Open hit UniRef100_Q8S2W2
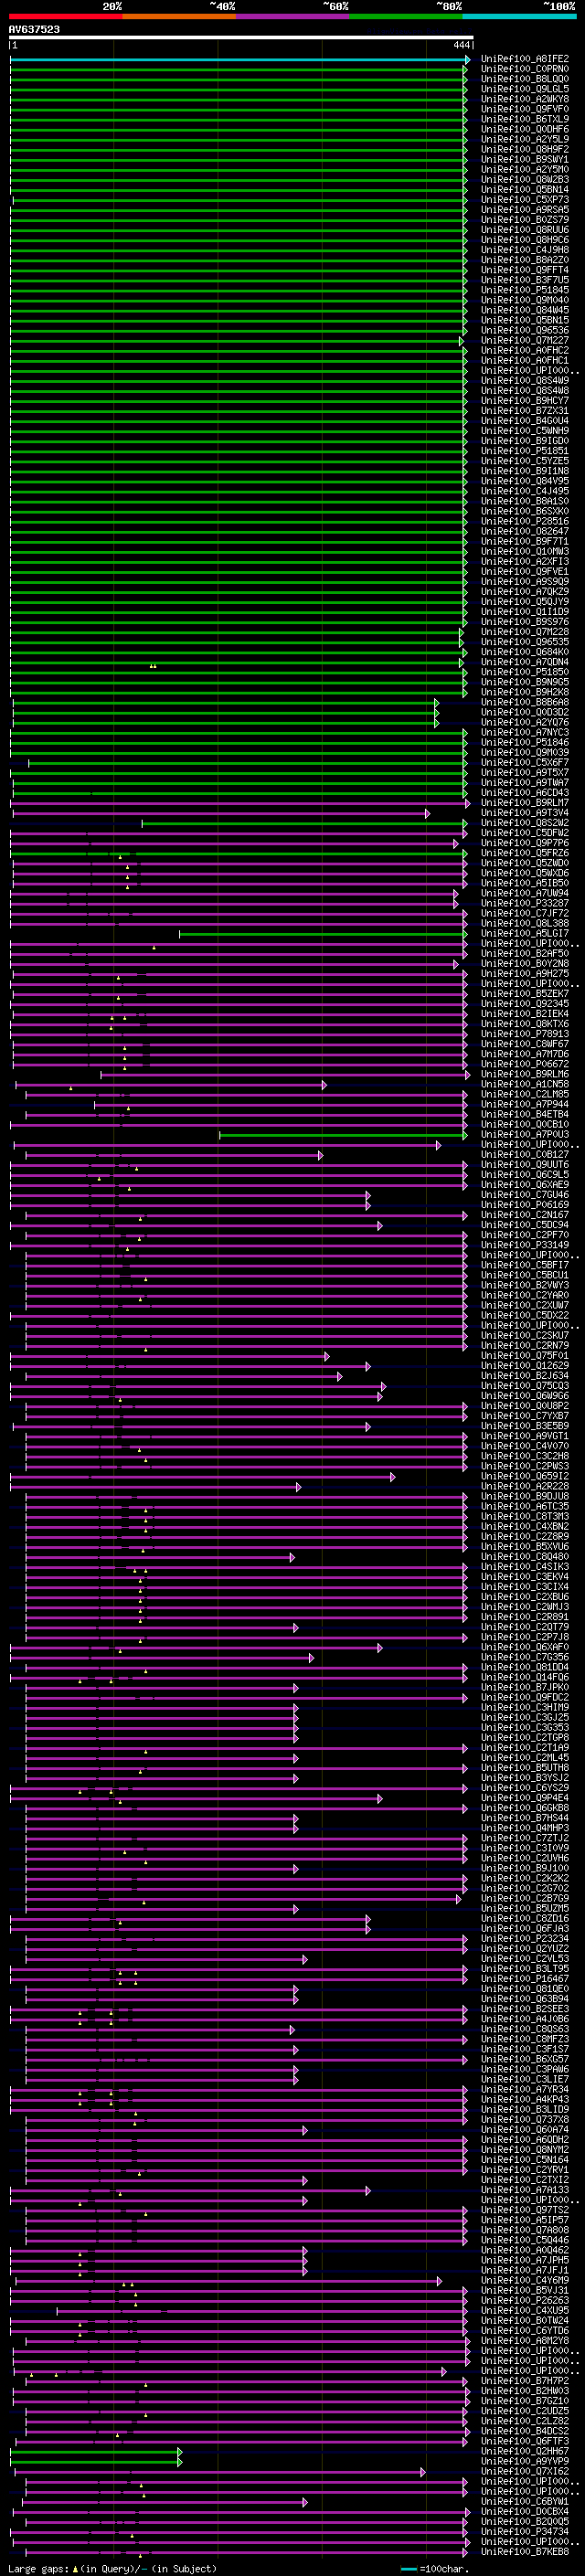 tap(525, 823)
